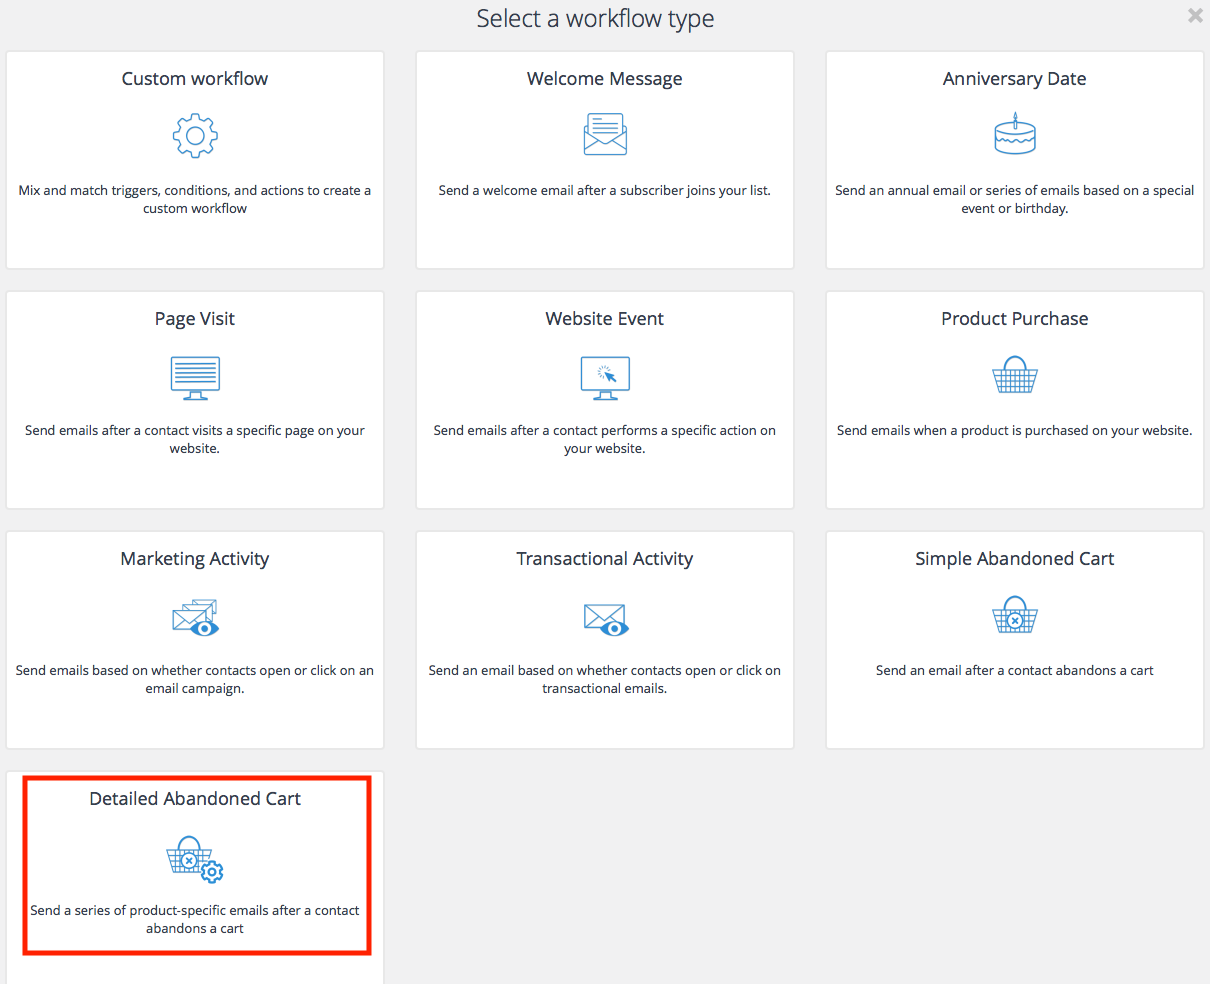Viewport: 1210px width, 984px height.
Task: Select the Anniversary Date heading
Action: tap(1014, 79)
